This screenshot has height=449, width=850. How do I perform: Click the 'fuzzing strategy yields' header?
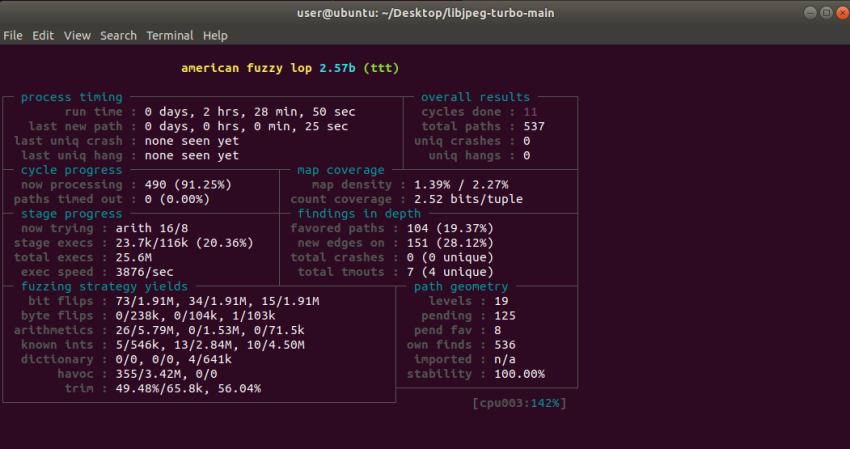tap(105, 286)
